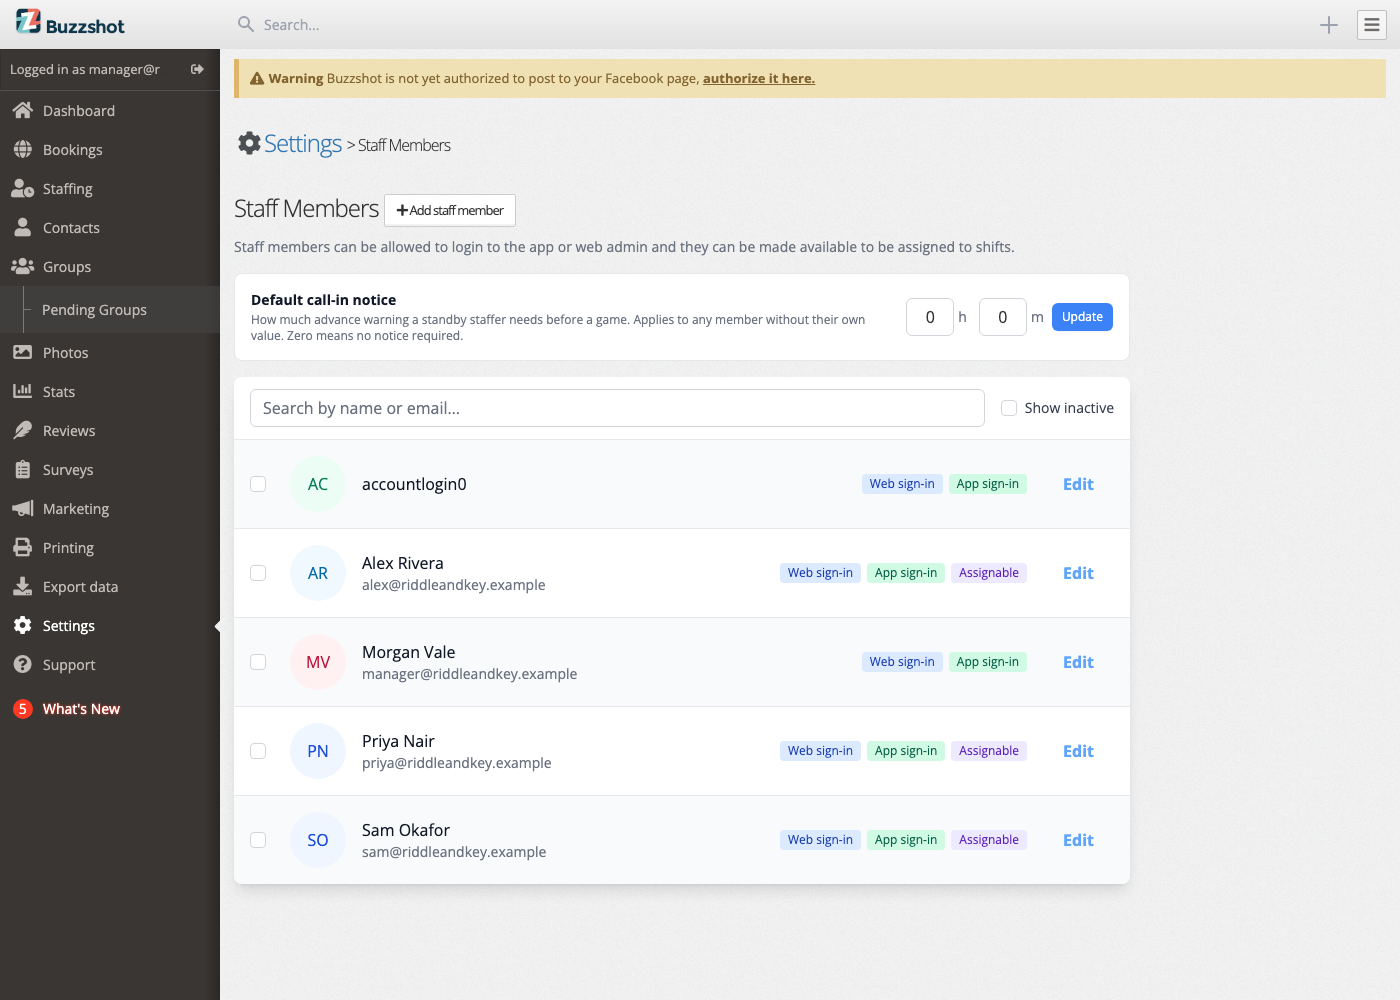1400x1000 pixels.
Task: Click the PN avatar for Priya Nair
Action: coord(318,751)
